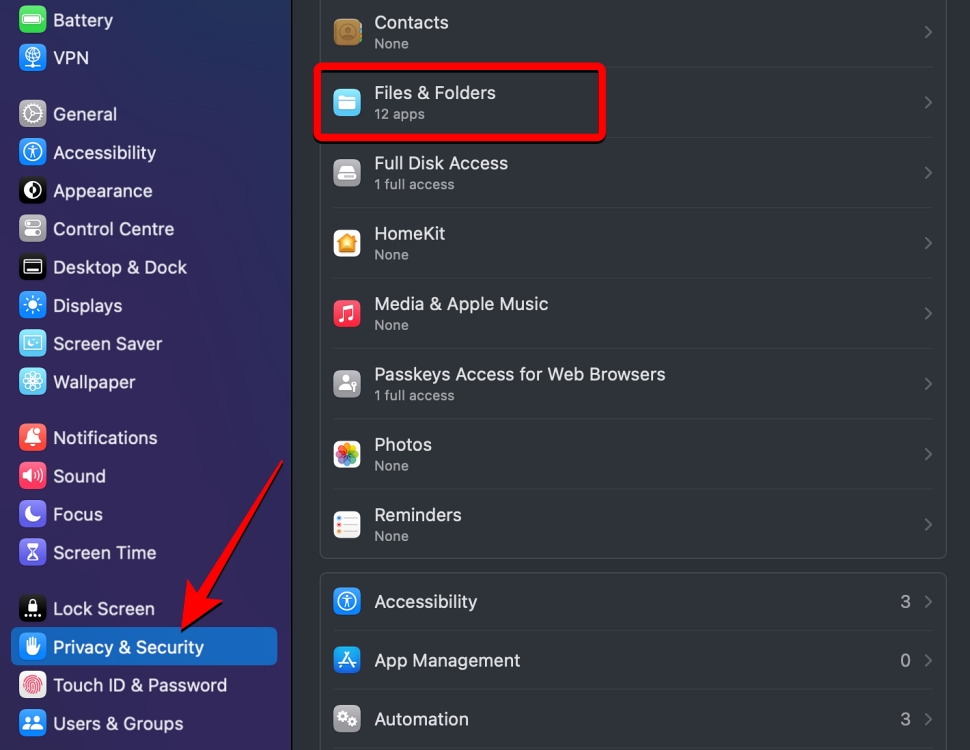Select the Control Centre icon
The width and height of the screenshot is (970, 750).
click(x=33, y=229)
